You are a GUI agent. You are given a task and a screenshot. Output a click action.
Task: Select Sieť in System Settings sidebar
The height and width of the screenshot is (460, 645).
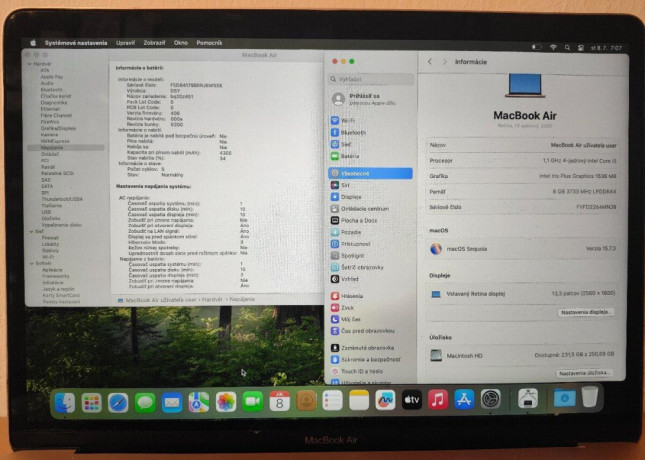coord(341,144)
